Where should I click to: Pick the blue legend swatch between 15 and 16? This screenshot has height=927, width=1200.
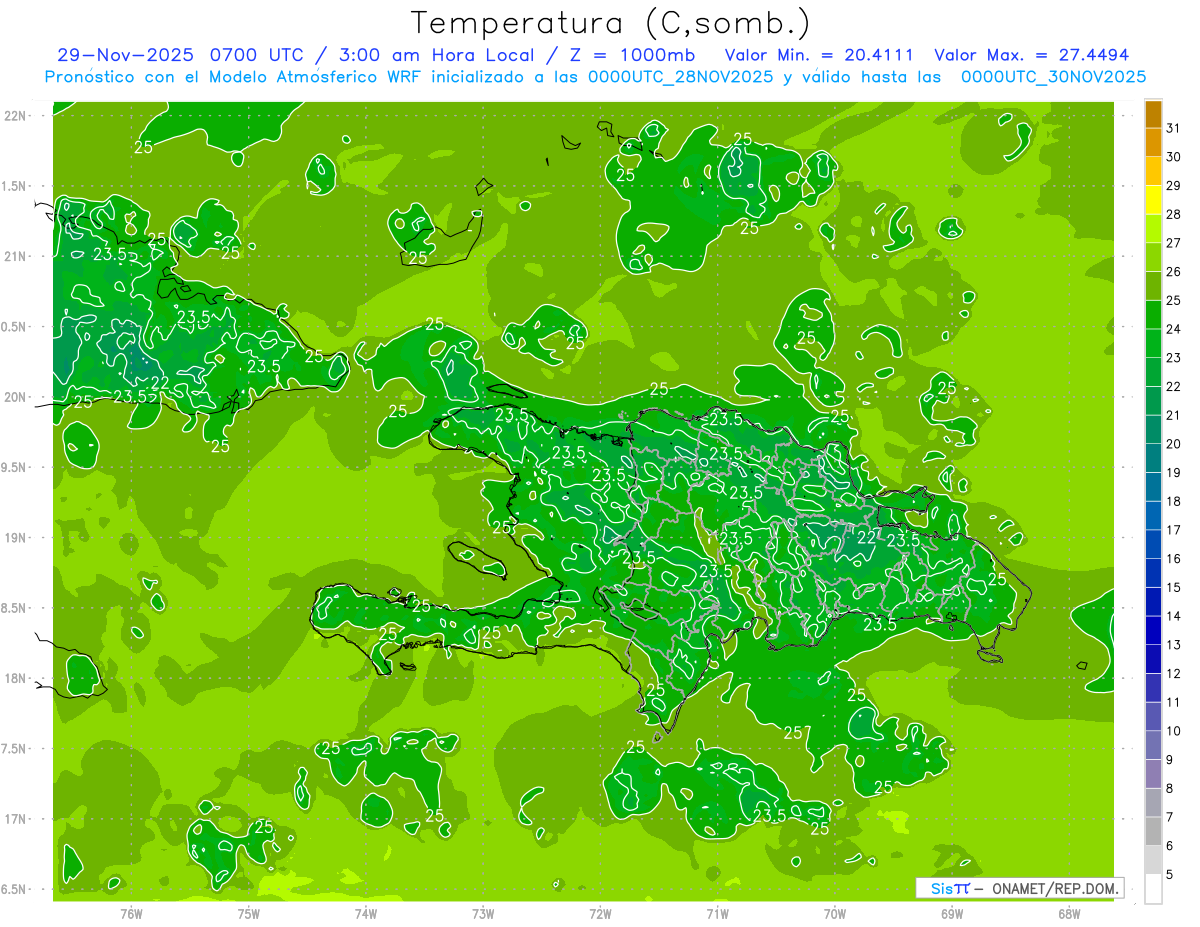[1153, 573]
